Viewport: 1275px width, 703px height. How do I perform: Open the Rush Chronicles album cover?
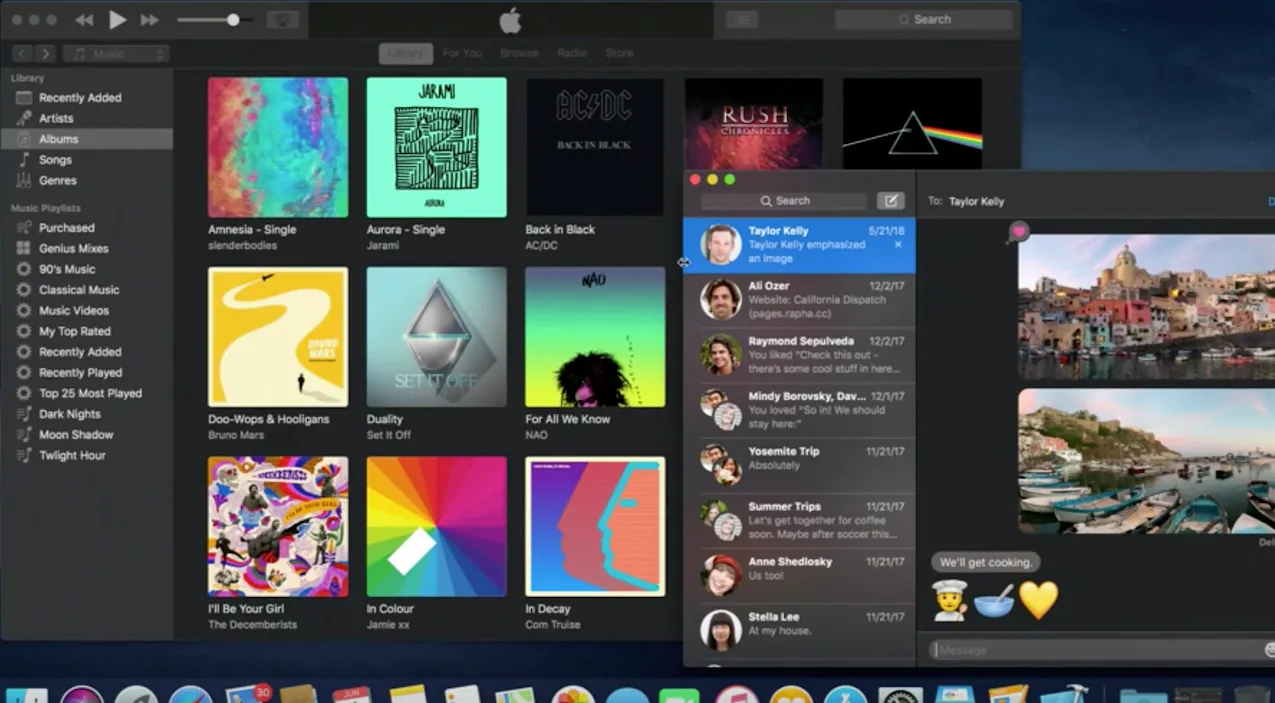pyautogui.click(x=754, y=123)
